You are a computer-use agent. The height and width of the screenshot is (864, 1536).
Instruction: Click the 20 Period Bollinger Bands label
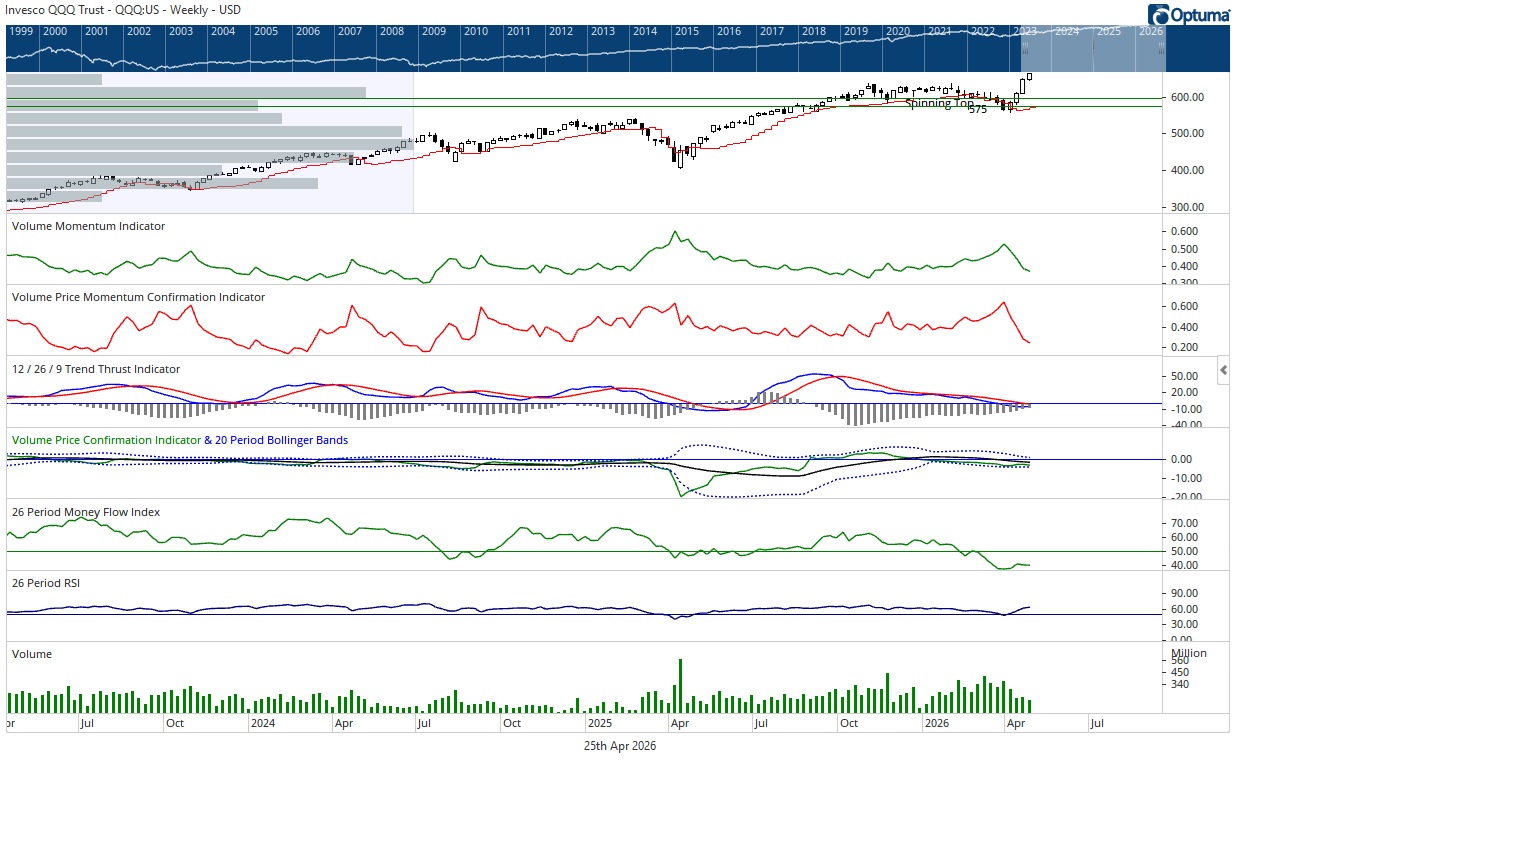281,440
